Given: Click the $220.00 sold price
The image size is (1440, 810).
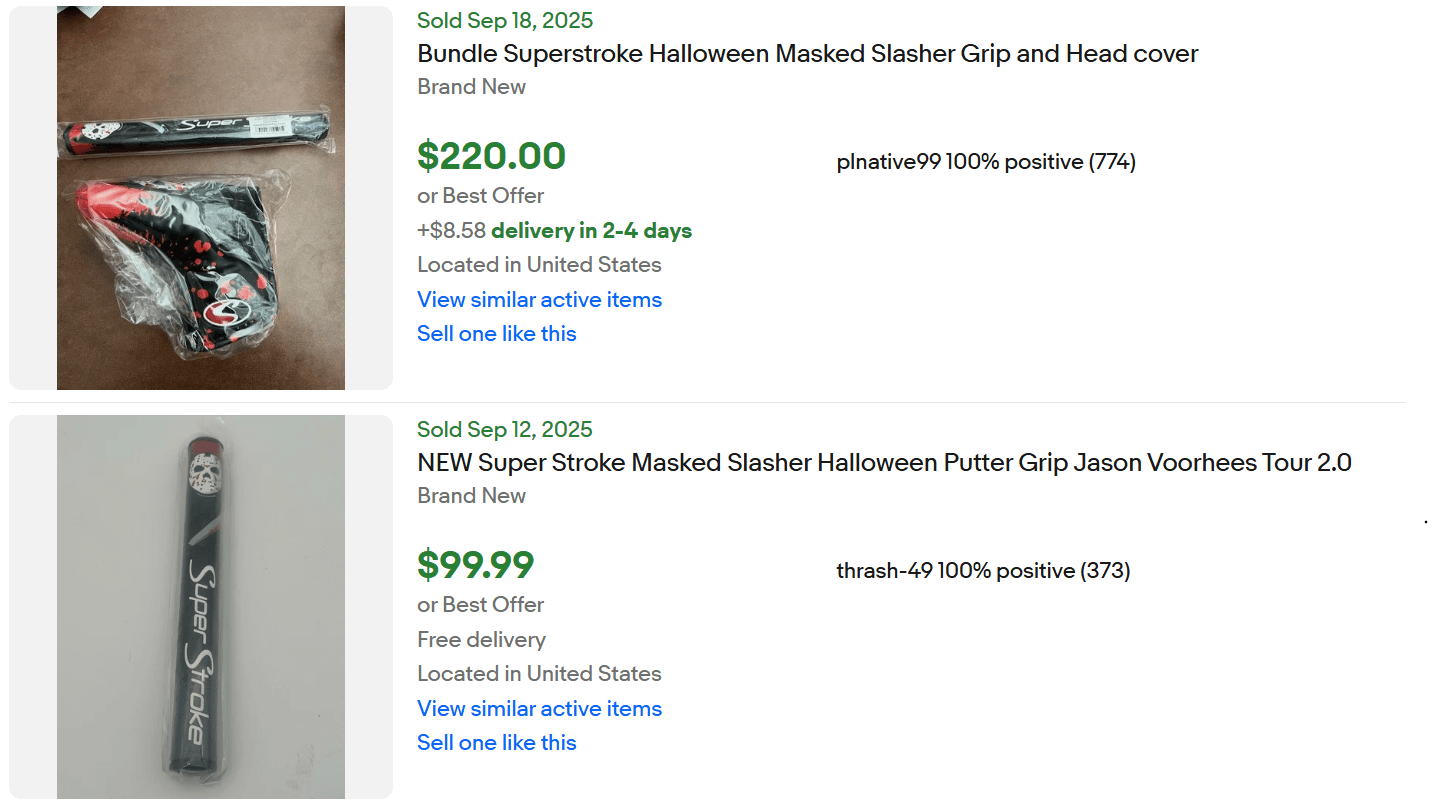Looking at the screenshot, I should (x=491, y=156).
